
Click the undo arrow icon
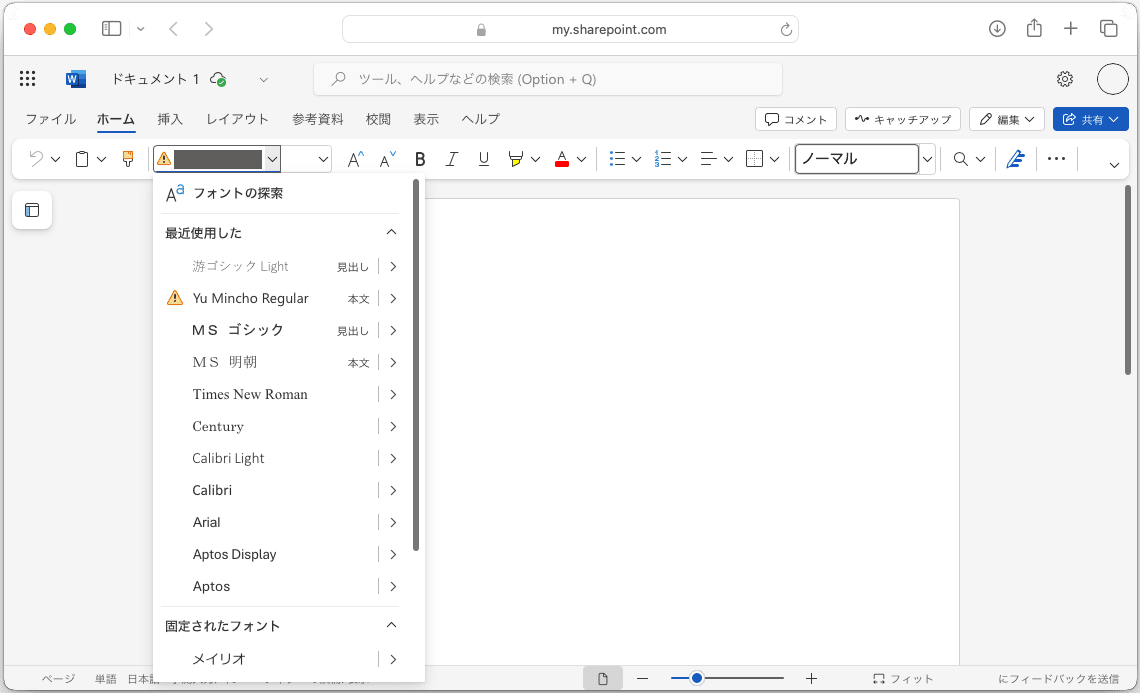click(x=36, y=158)
